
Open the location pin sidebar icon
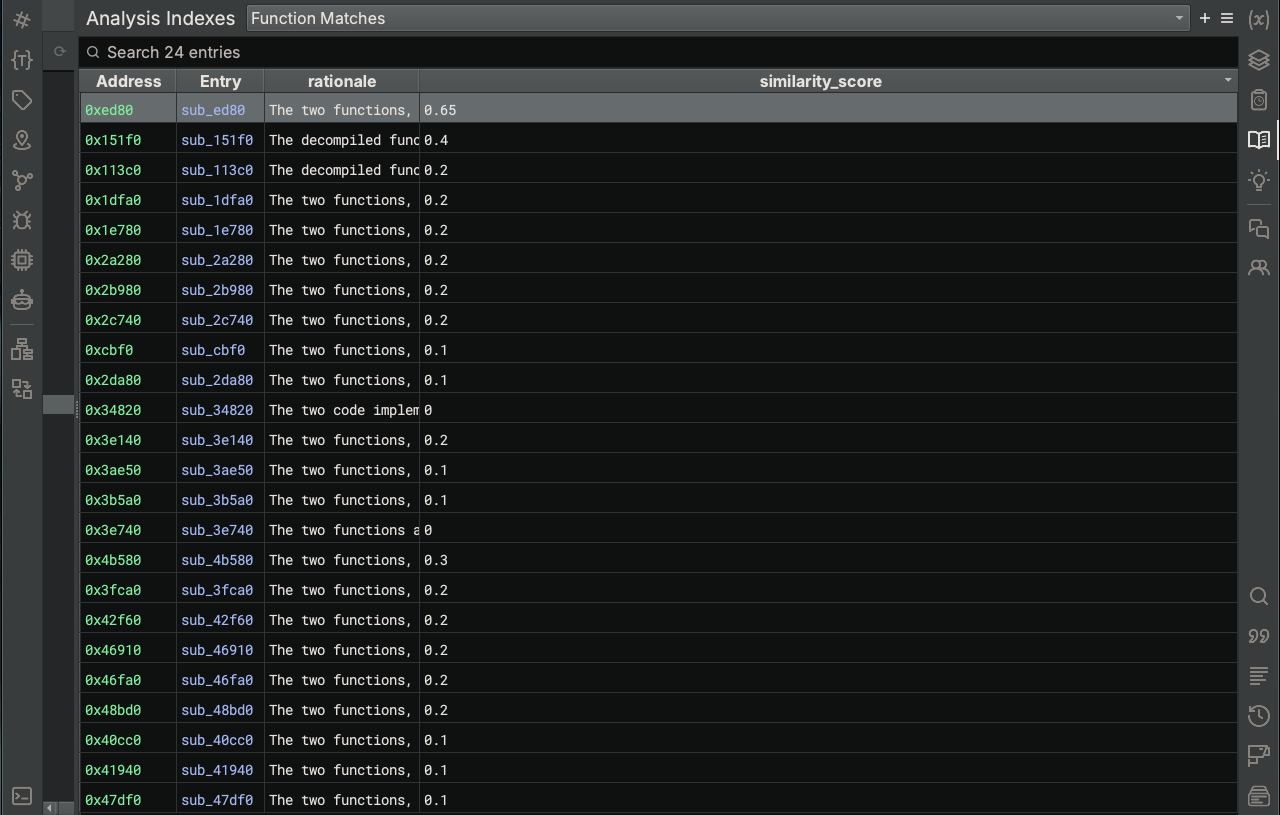[x=22, y=140]
